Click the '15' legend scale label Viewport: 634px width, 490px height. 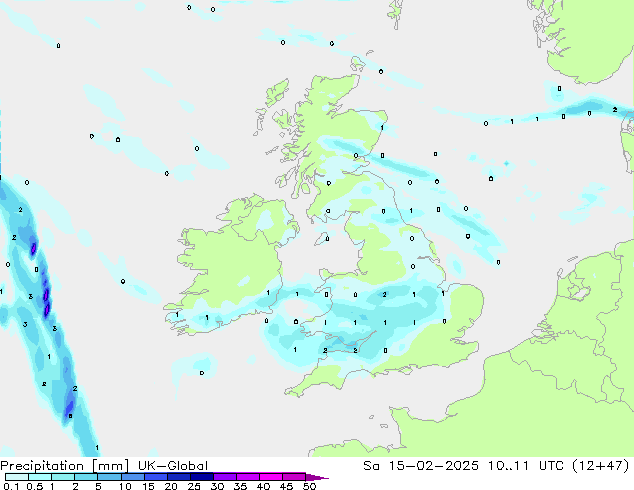tap(148, 486)
